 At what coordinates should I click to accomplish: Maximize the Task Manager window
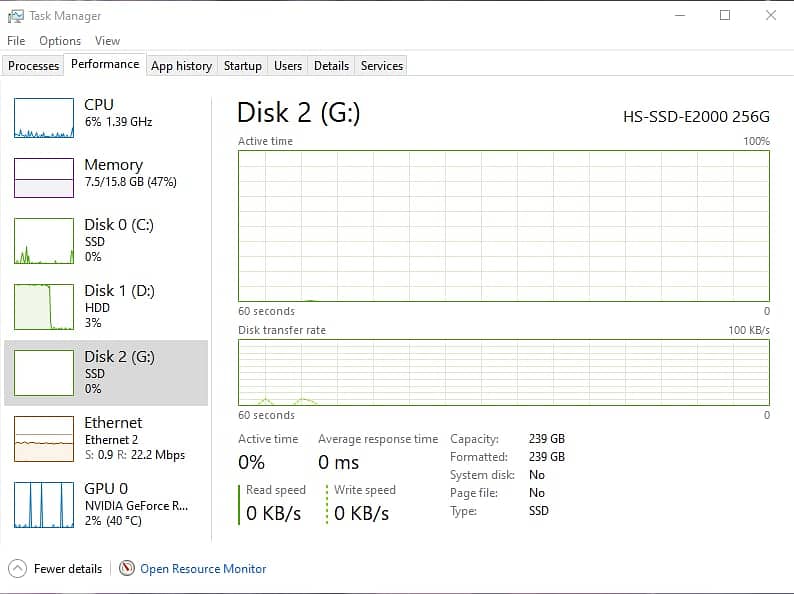click(x=725, y=16)
